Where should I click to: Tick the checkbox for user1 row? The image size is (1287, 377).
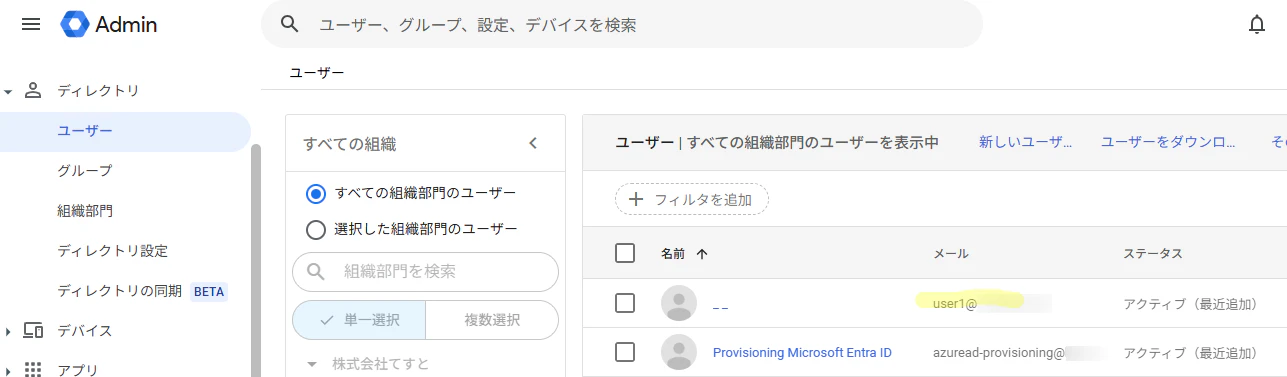(625, 303)
